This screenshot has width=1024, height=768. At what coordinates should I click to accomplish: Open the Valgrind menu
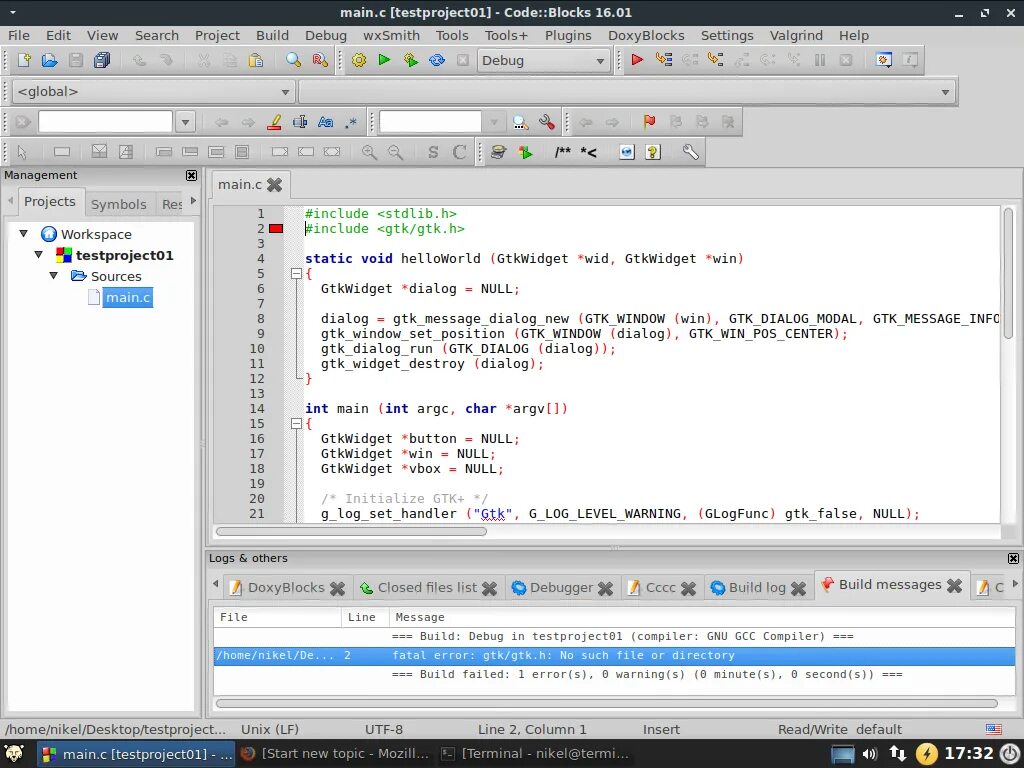[x=795, y=35]
